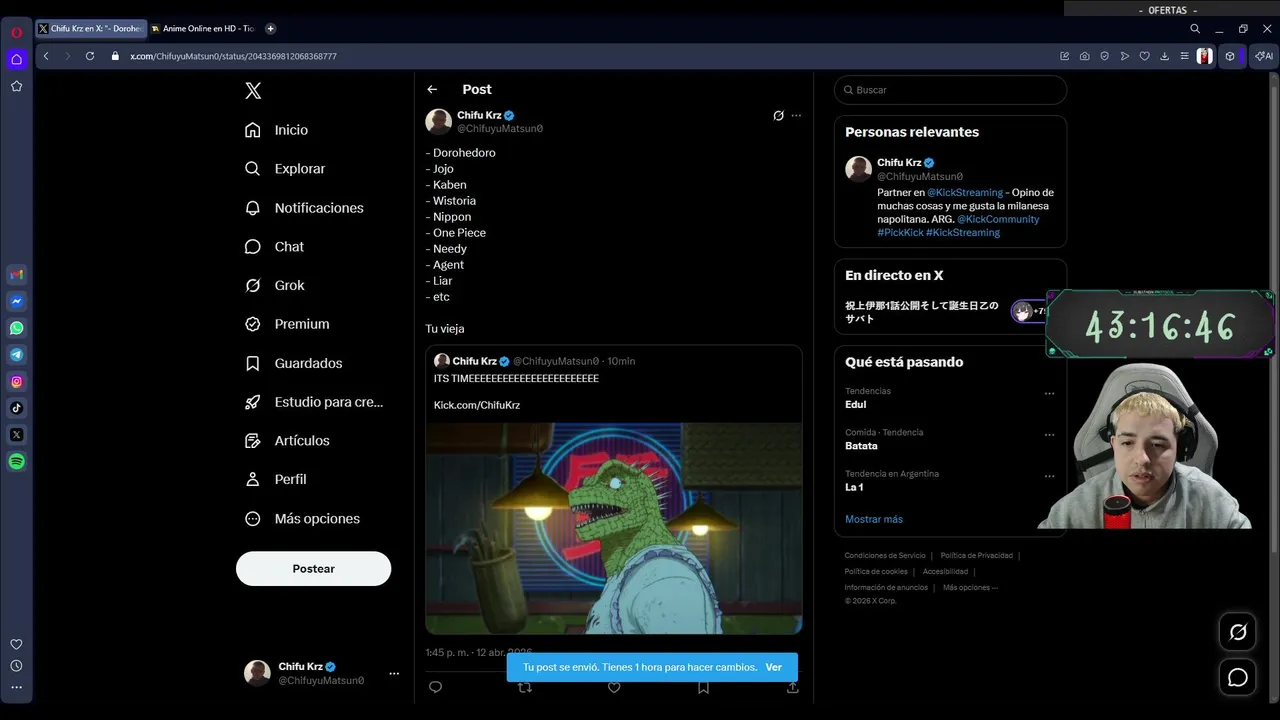Like the post with heart icon
Image resolution: width=1280 pixels, height=720 pixels.
(614, 687)
